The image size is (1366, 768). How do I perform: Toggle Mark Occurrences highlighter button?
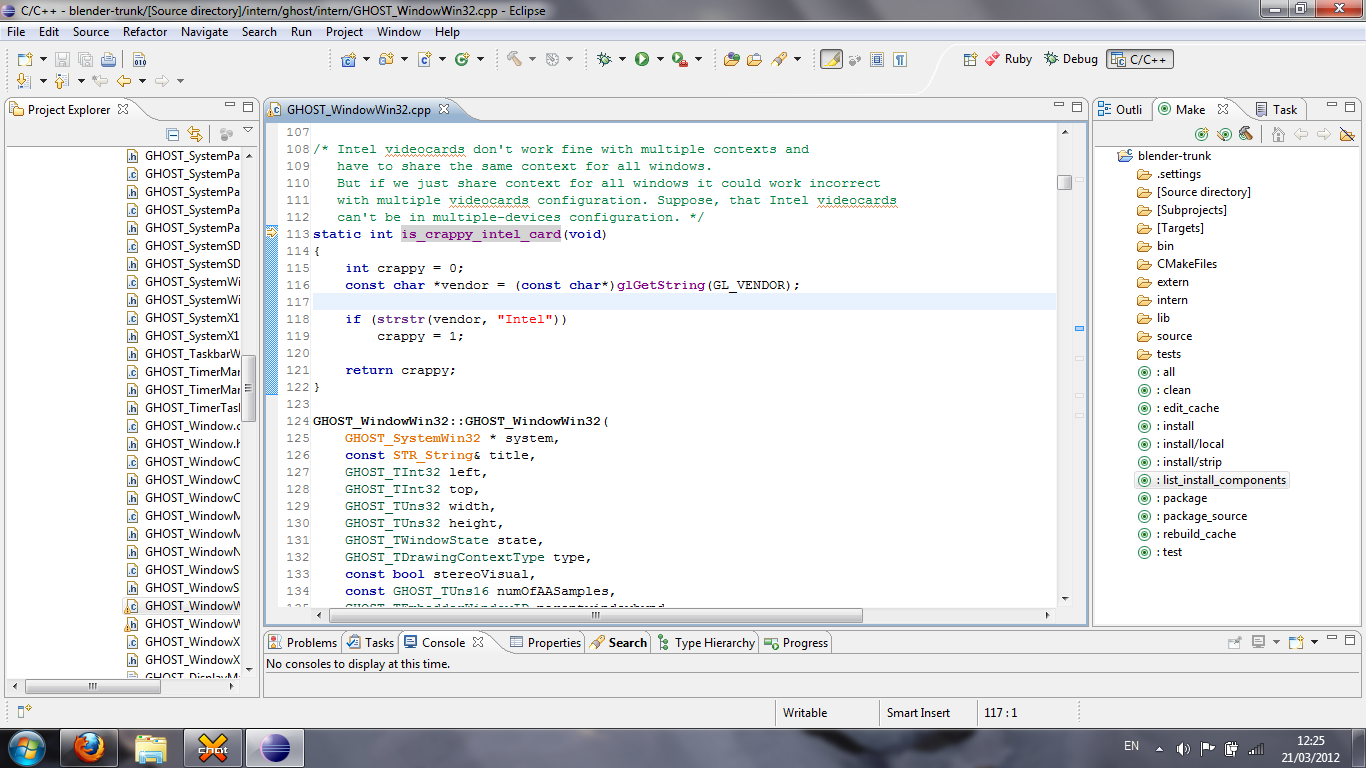click(x=831, y=60)
